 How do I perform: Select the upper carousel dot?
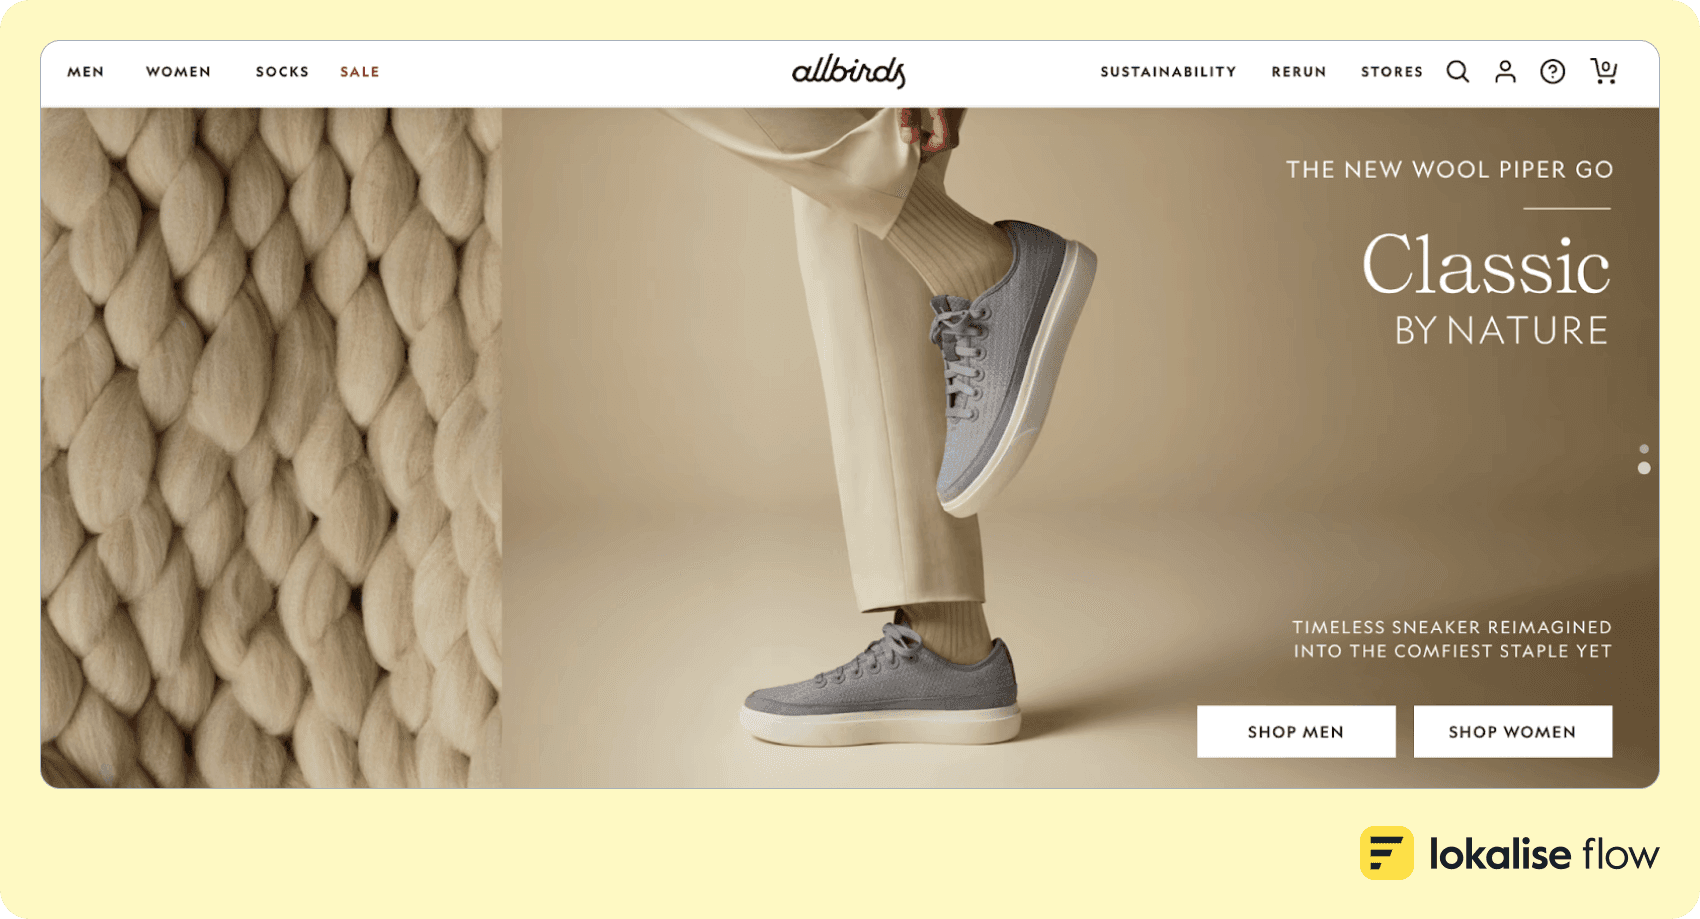pos(1644,449)
